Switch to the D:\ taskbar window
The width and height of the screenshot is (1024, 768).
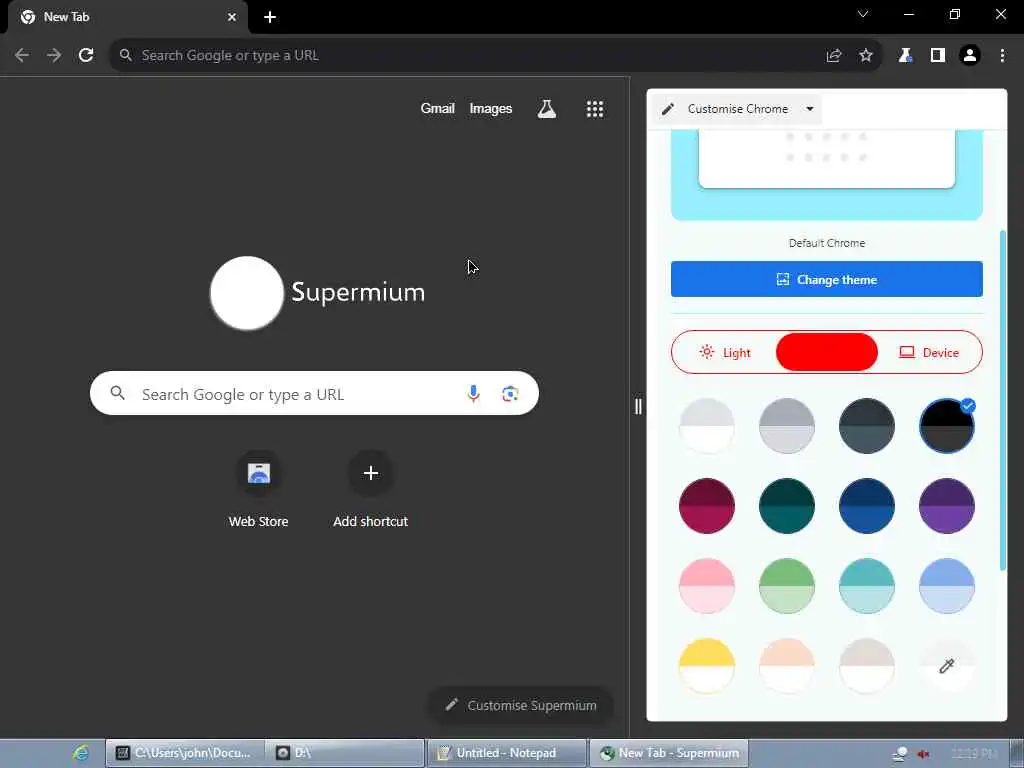coord(344,753)
